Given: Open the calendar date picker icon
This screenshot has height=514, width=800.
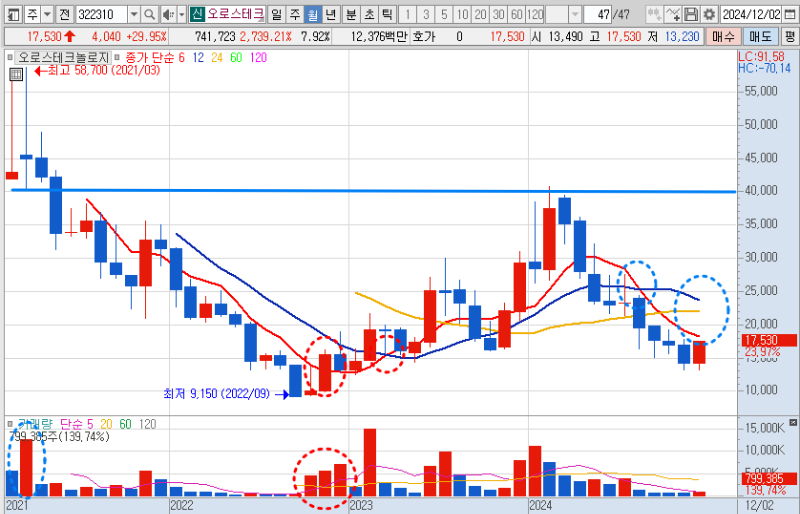Looking at the screenshot, I should (789, 14).
